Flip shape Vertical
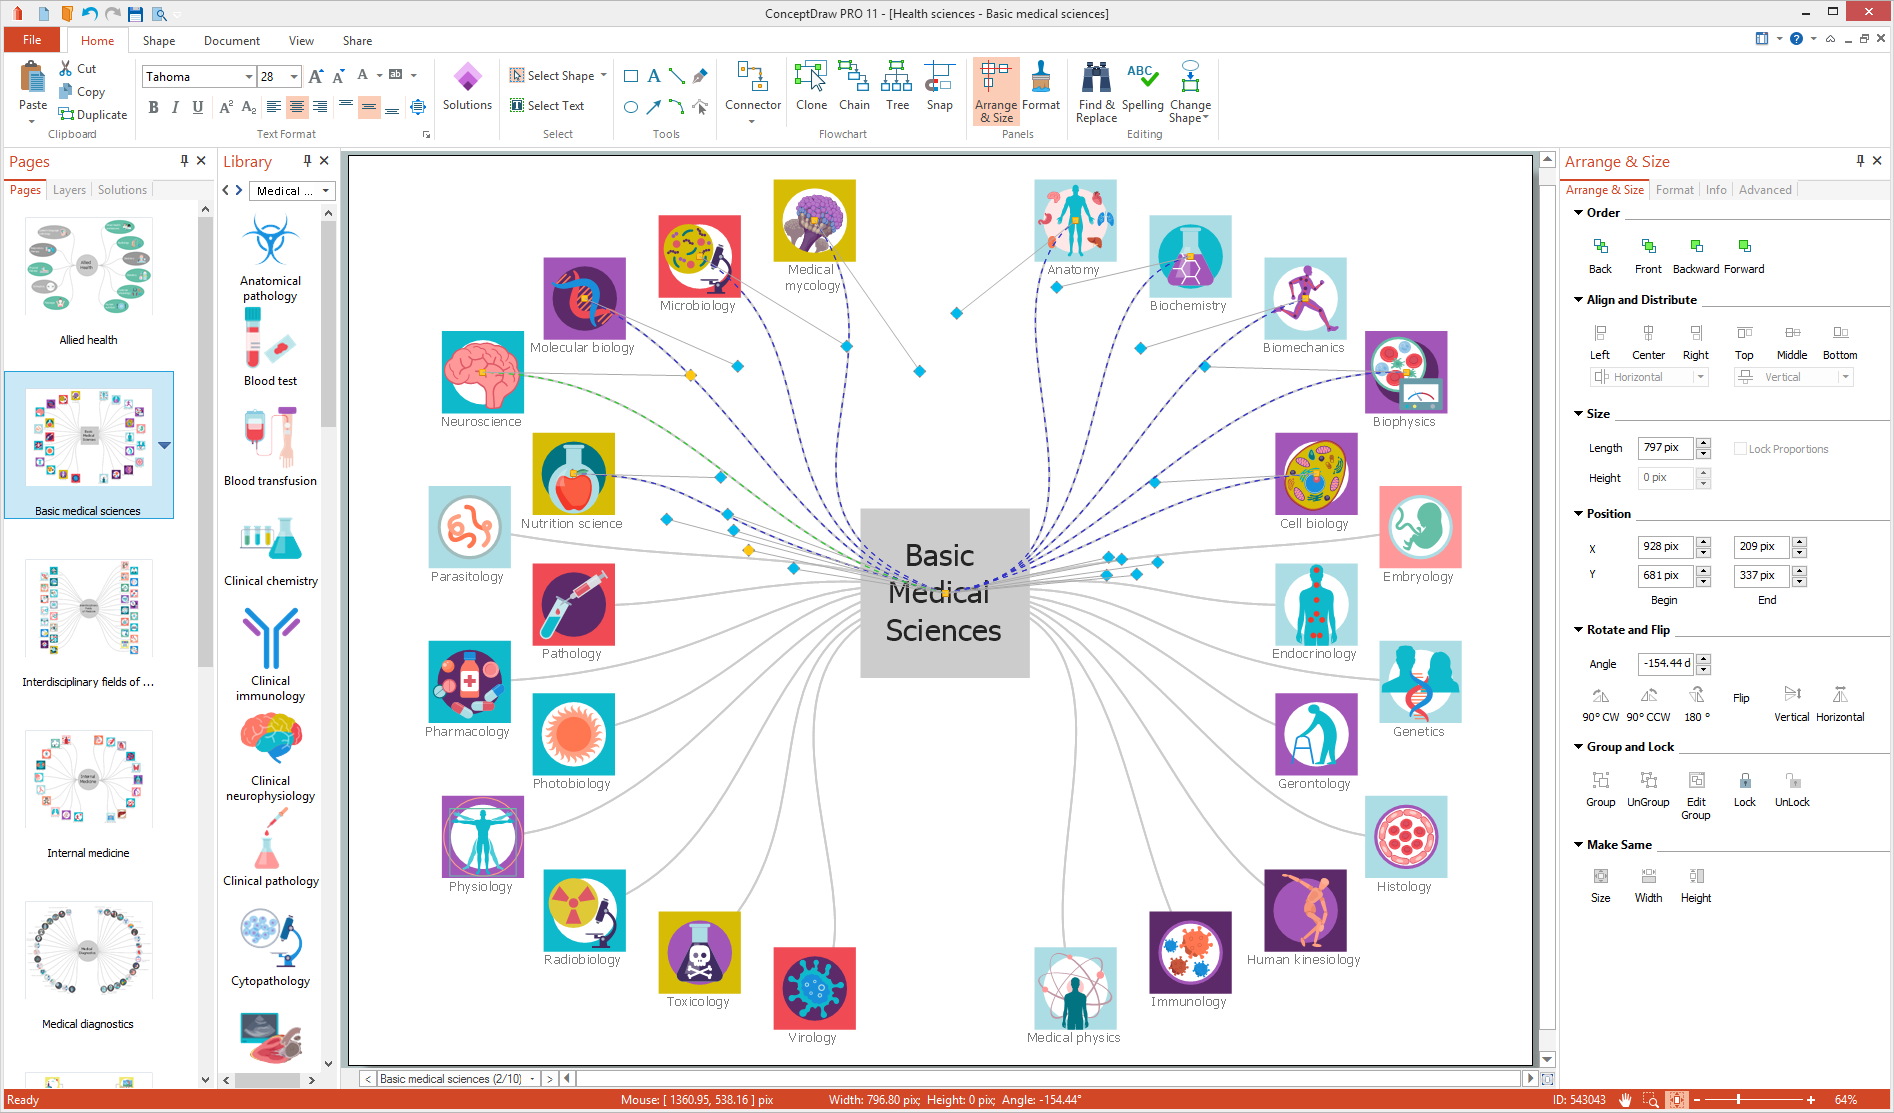Viewport: 1894px width, 1113px height. (x=1792, y=704)
